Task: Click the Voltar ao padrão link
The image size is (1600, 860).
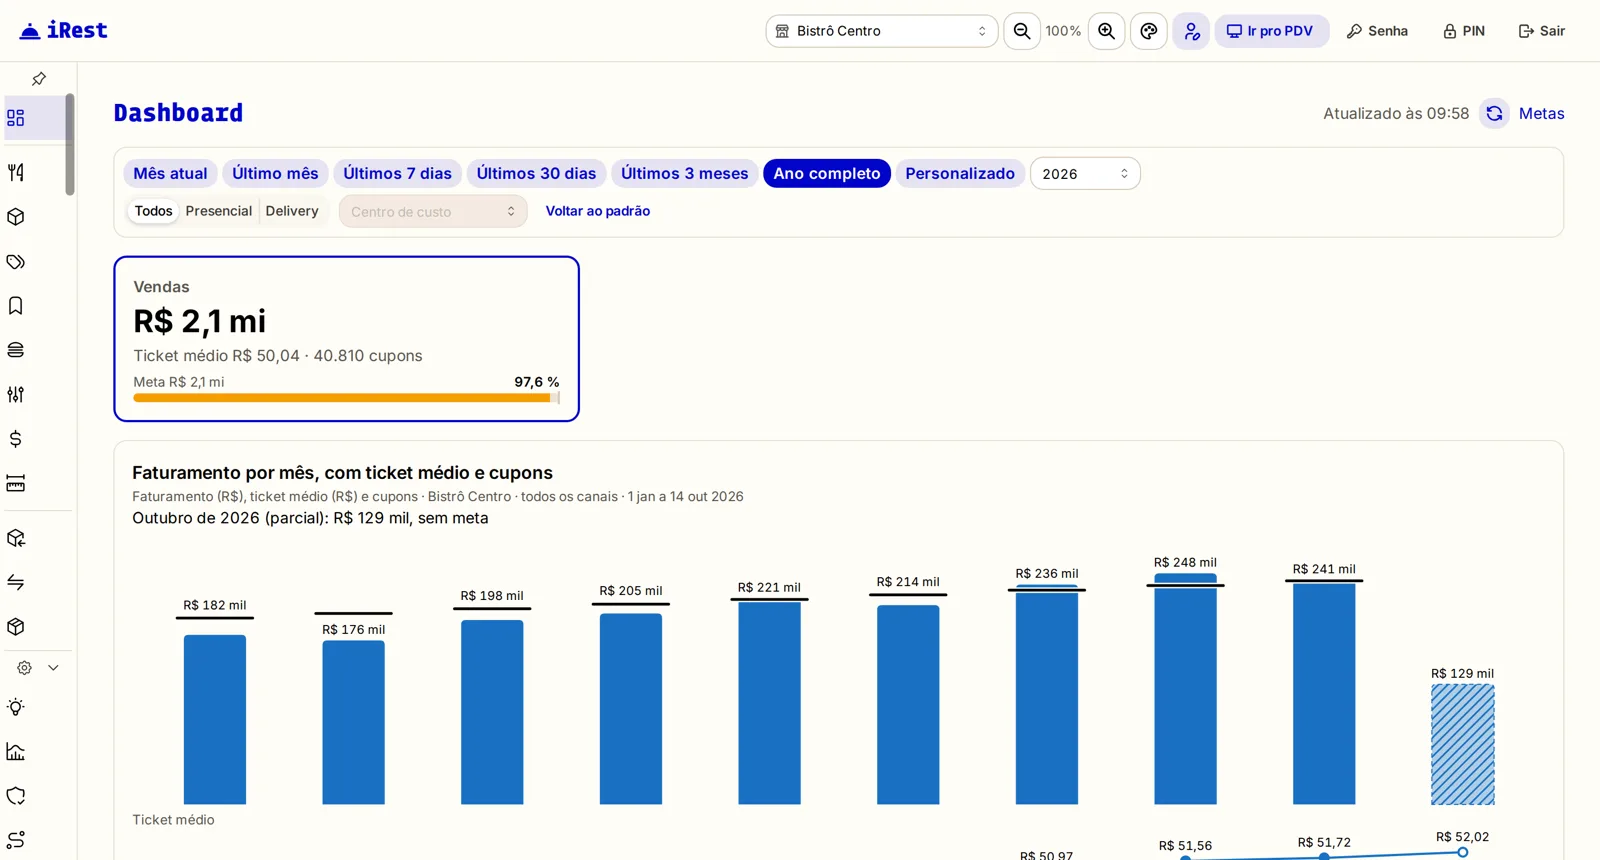Action: click(x=598, y=211)
